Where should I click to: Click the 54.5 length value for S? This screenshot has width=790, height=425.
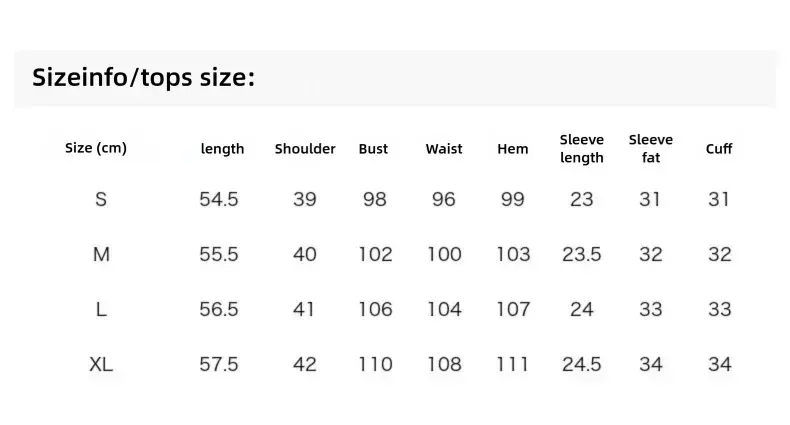point(219,199)
